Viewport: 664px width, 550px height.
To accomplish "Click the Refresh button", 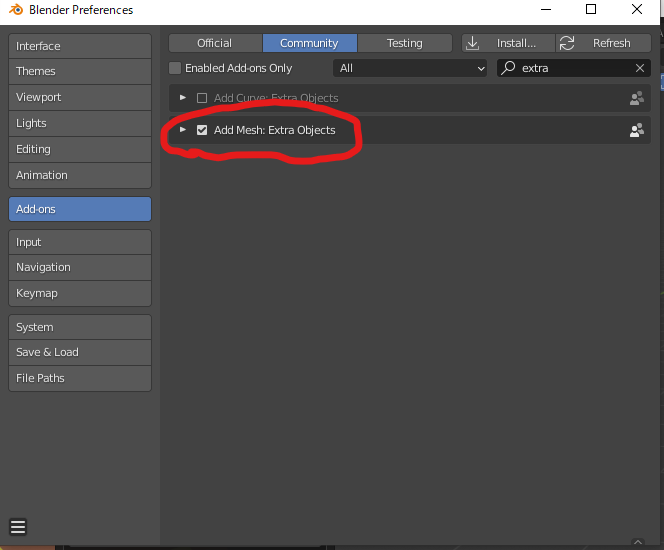I will click(603, 43).
